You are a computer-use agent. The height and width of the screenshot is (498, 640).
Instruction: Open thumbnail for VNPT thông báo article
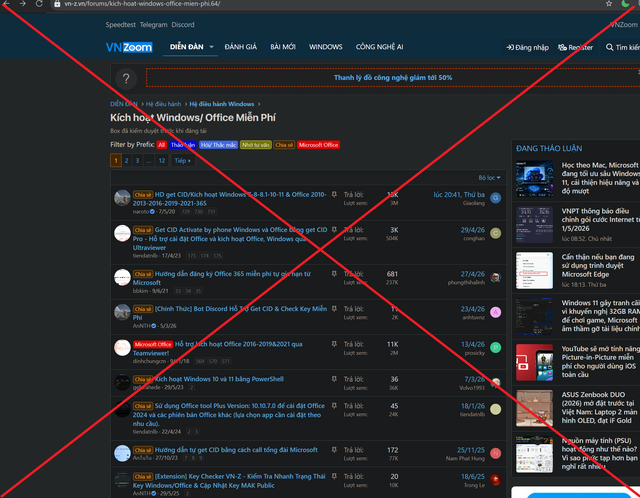pyautogui.click(x=534, y=225)
